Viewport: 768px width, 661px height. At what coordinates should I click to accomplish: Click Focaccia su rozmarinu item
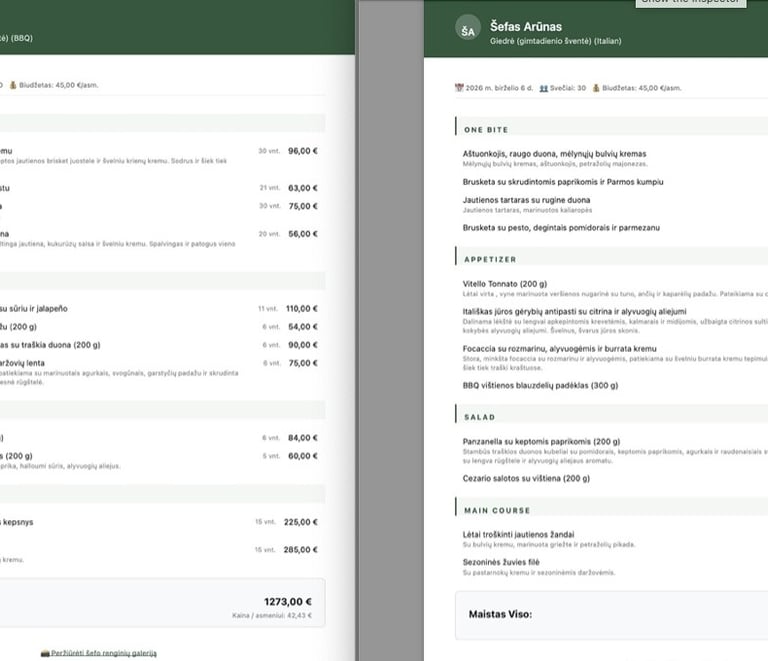point(559,349)
